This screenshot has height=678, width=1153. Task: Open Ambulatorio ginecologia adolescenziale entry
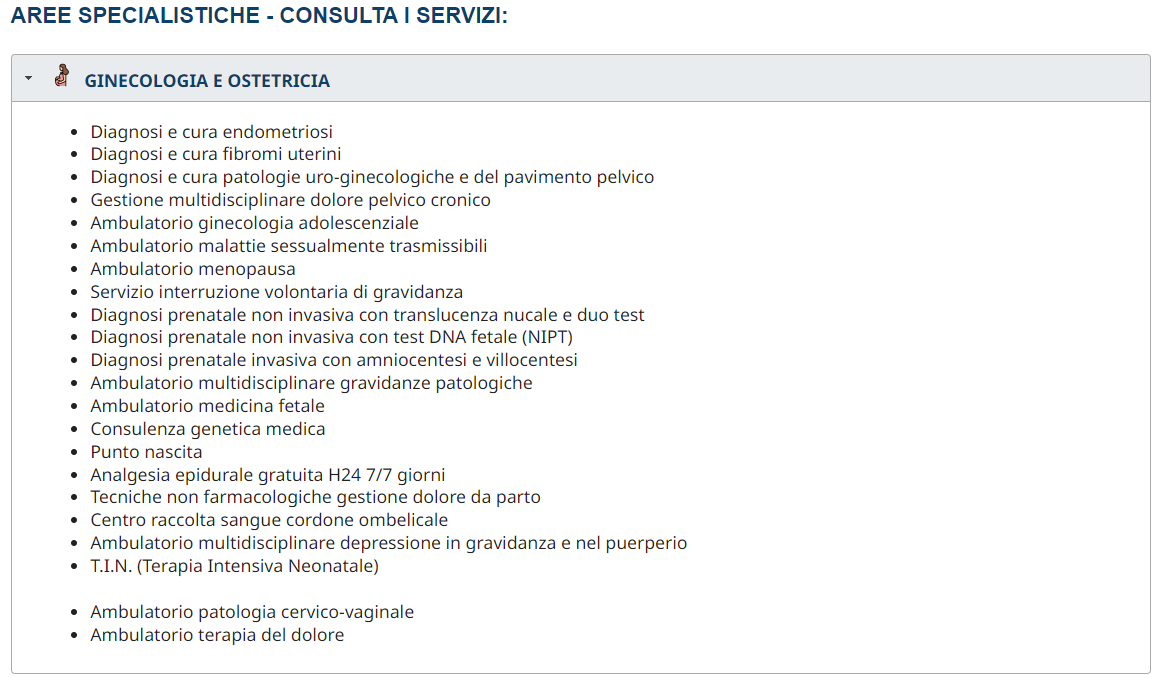pyautogui.click(x=254, y=223)
